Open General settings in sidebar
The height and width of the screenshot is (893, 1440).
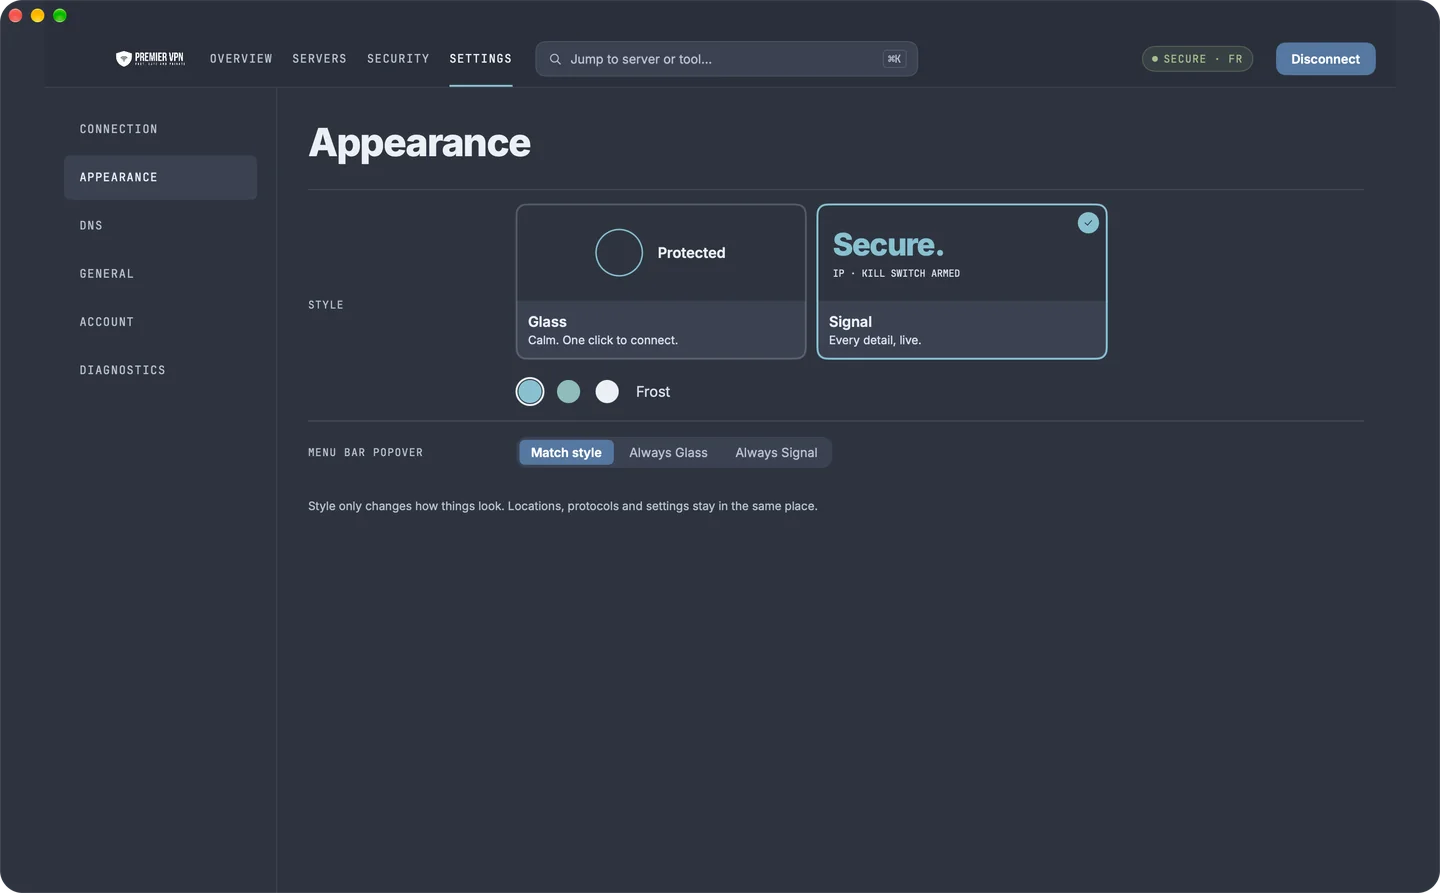click(160, 273)
